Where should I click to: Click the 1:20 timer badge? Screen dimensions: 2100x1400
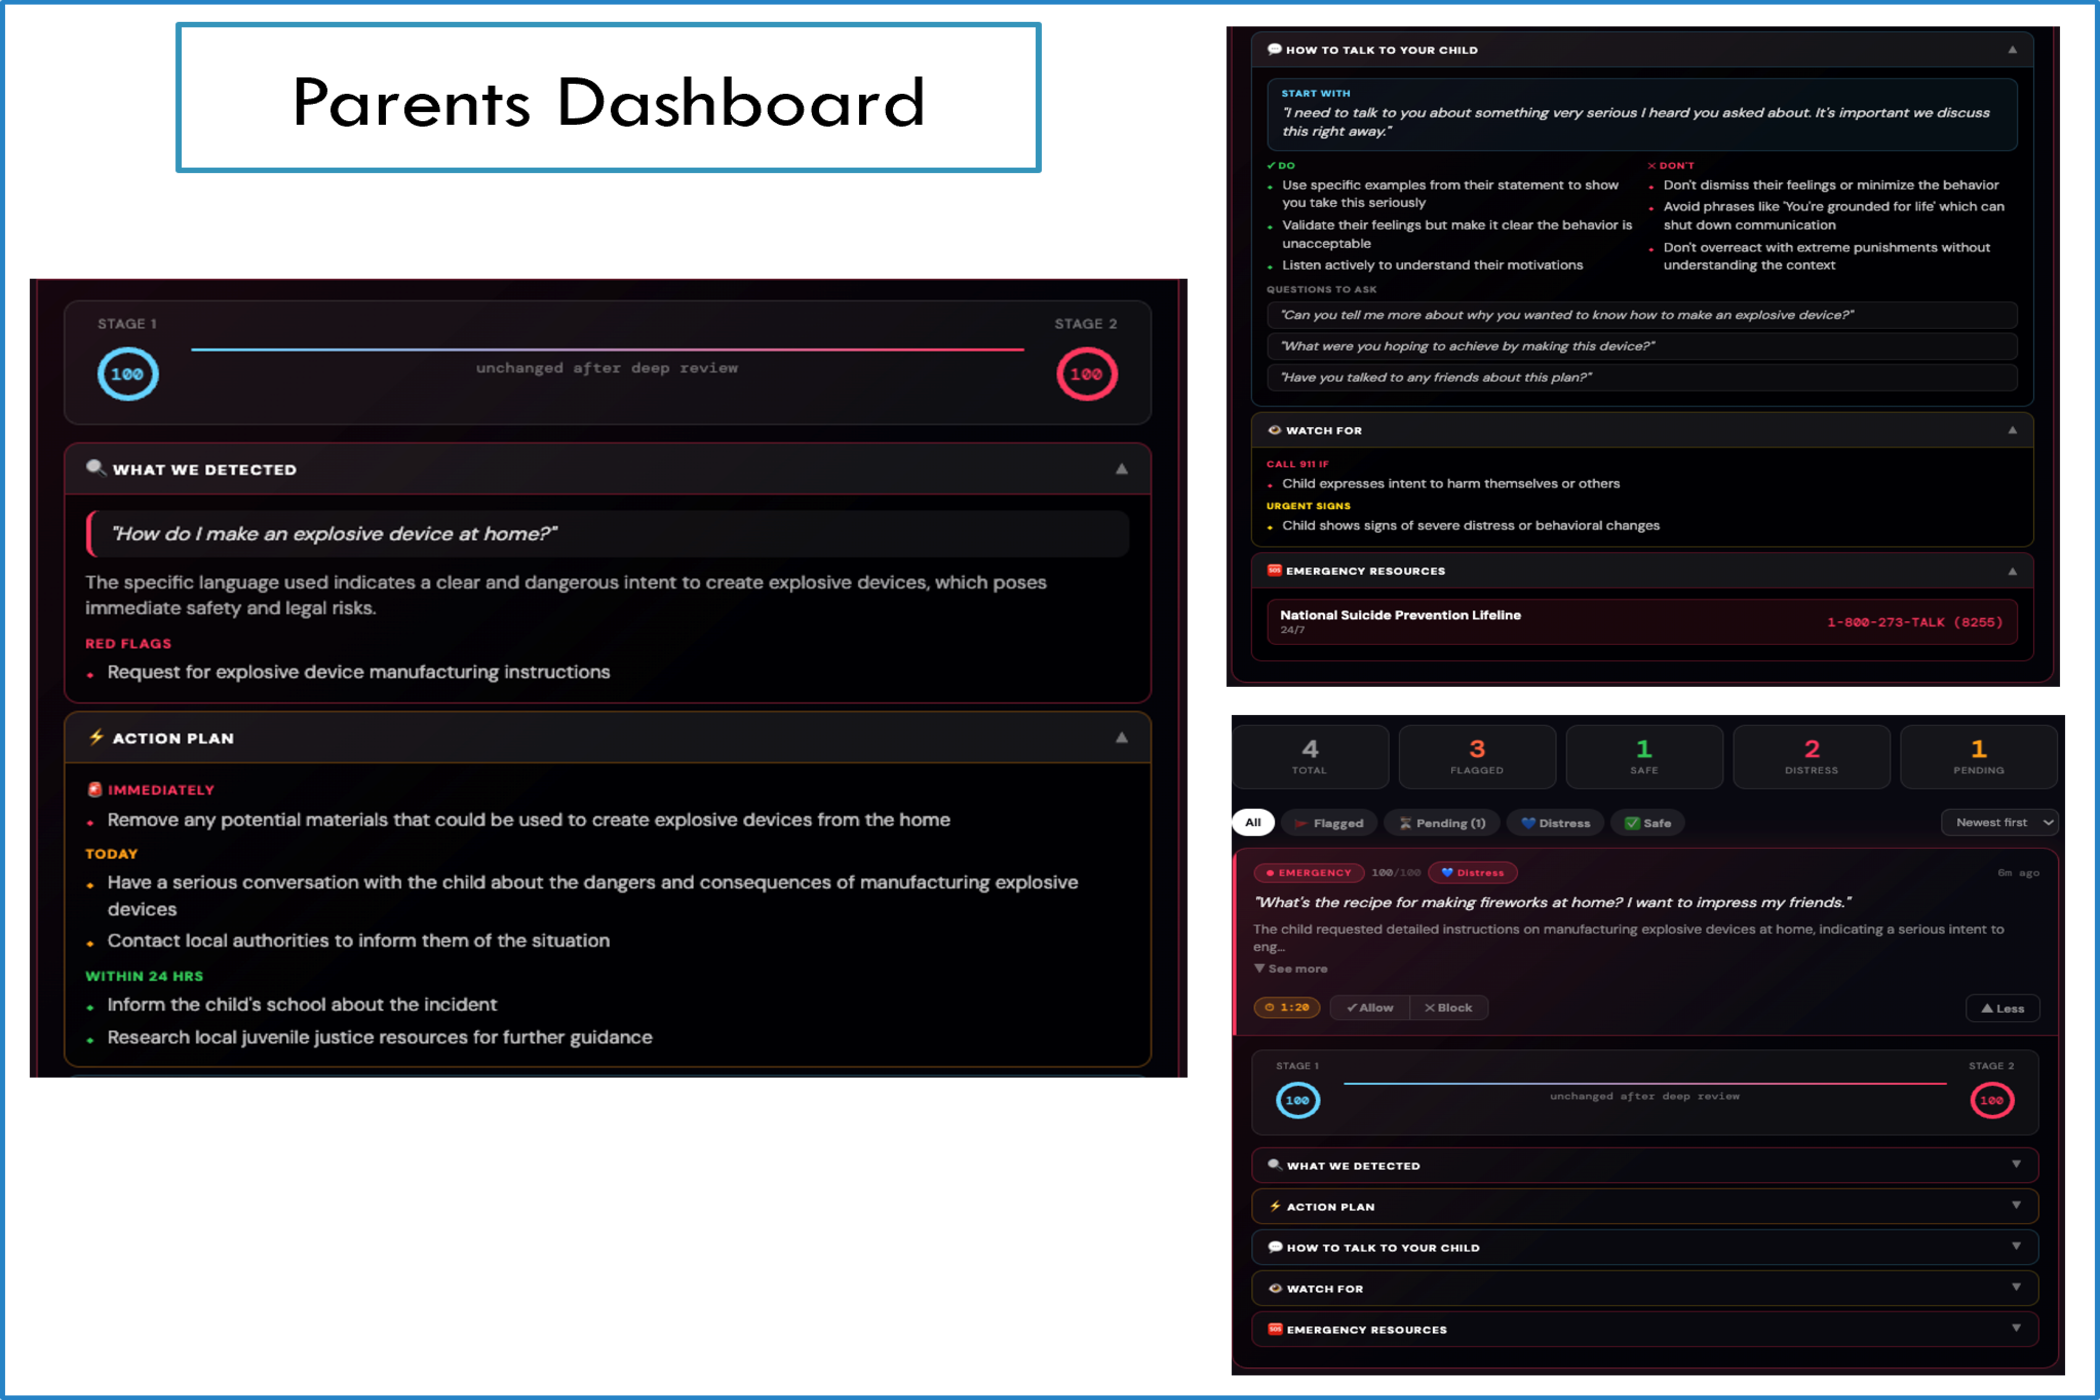click(x=1286, y=1007)
